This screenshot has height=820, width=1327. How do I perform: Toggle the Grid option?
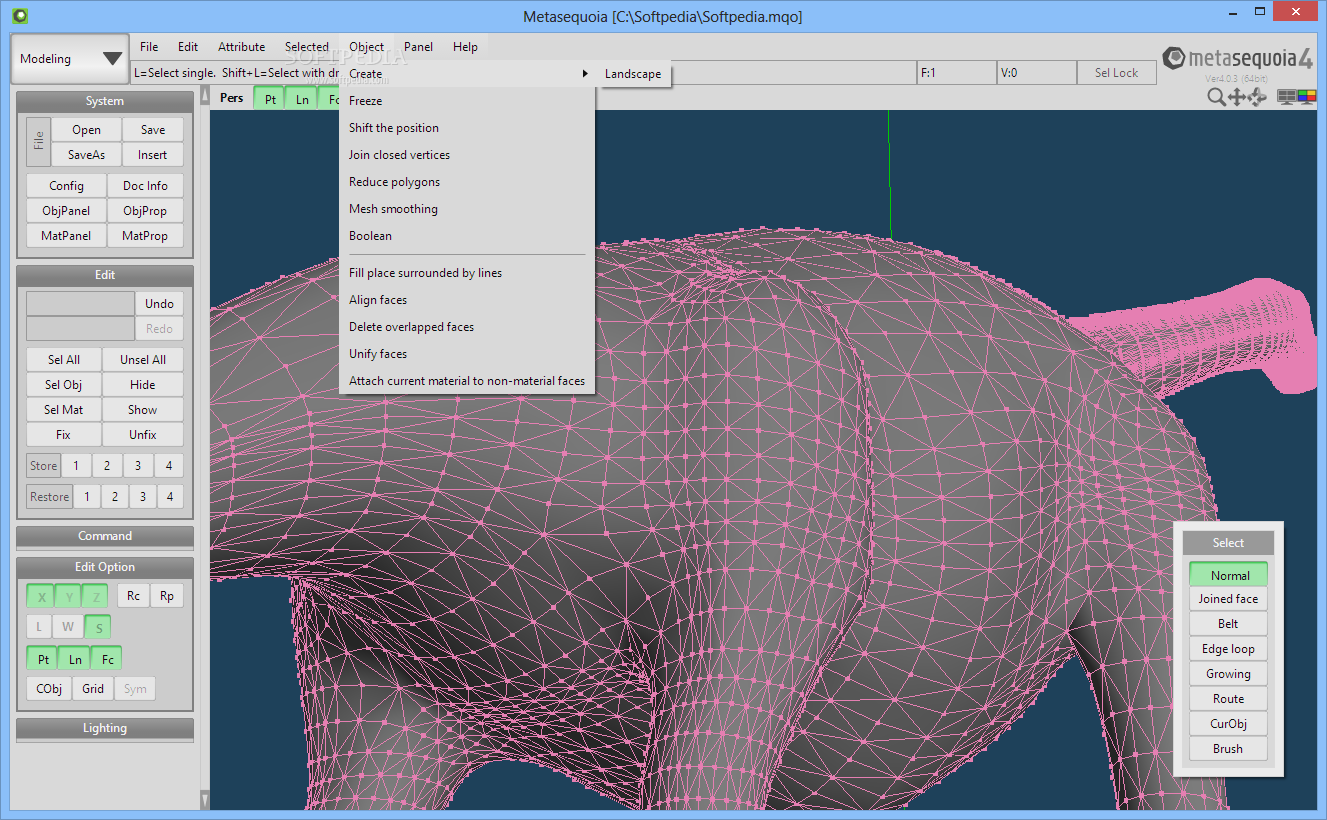click(x=93, y=689)
